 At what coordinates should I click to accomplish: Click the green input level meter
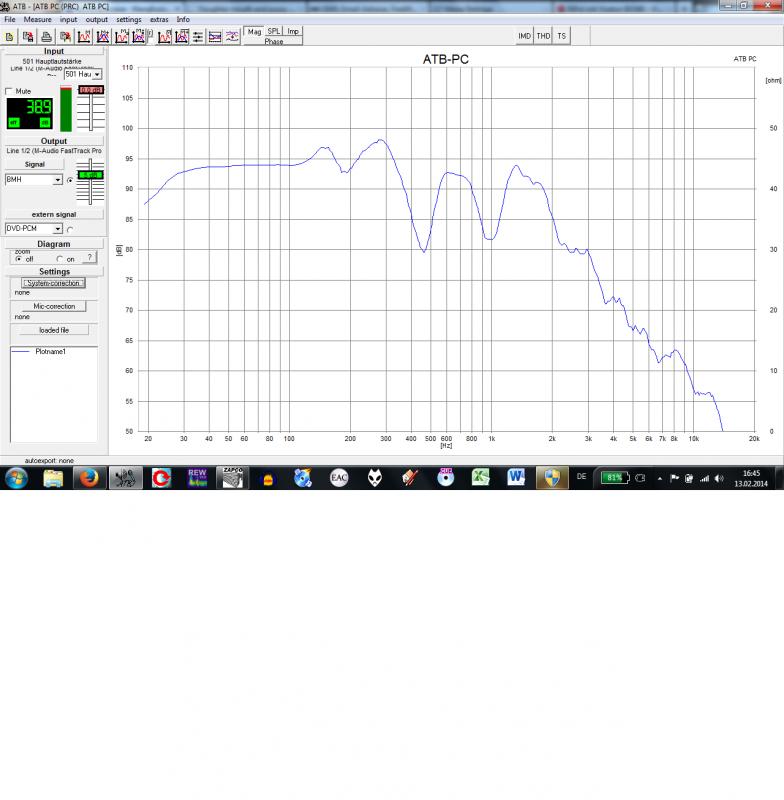coord(66,109)
